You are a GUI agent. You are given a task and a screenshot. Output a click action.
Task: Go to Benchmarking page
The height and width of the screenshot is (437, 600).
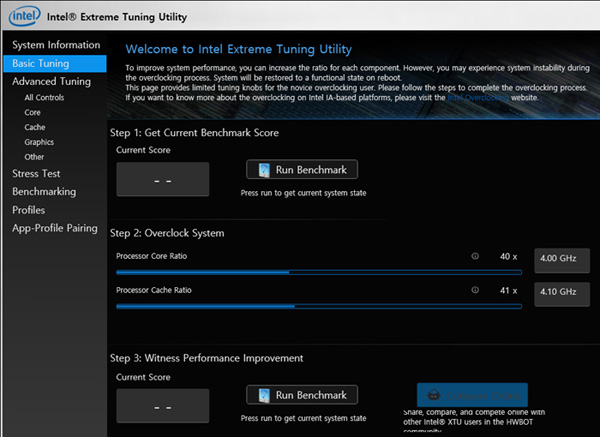click(x=44, y=192)
